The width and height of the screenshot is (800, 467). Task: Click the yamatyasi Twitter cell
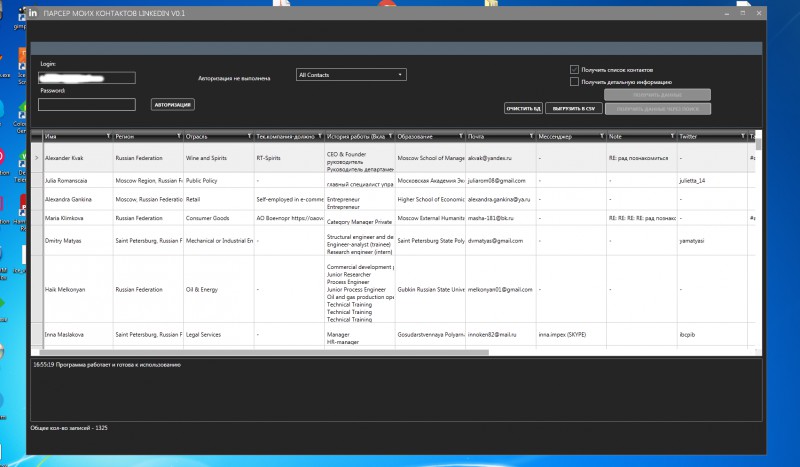coord(712,240)
